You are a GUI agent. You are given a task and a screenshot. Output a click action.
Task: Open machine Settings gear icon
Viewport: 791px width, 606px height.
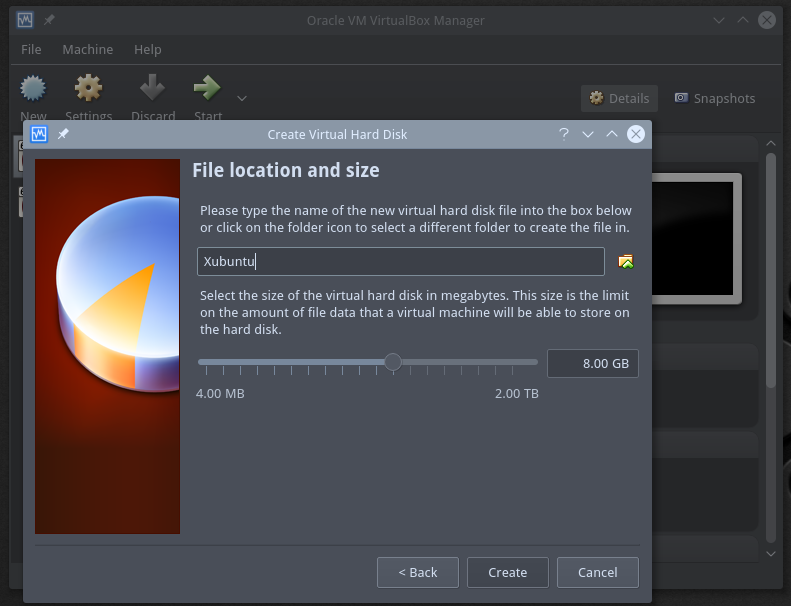coord(88,88)
